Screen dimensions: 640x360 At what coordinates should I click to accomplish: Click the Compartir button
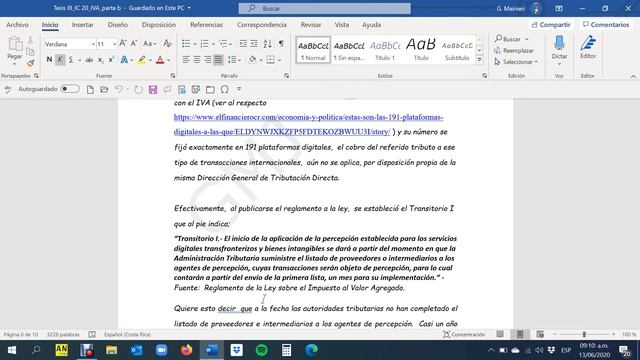tap(551, 24)
